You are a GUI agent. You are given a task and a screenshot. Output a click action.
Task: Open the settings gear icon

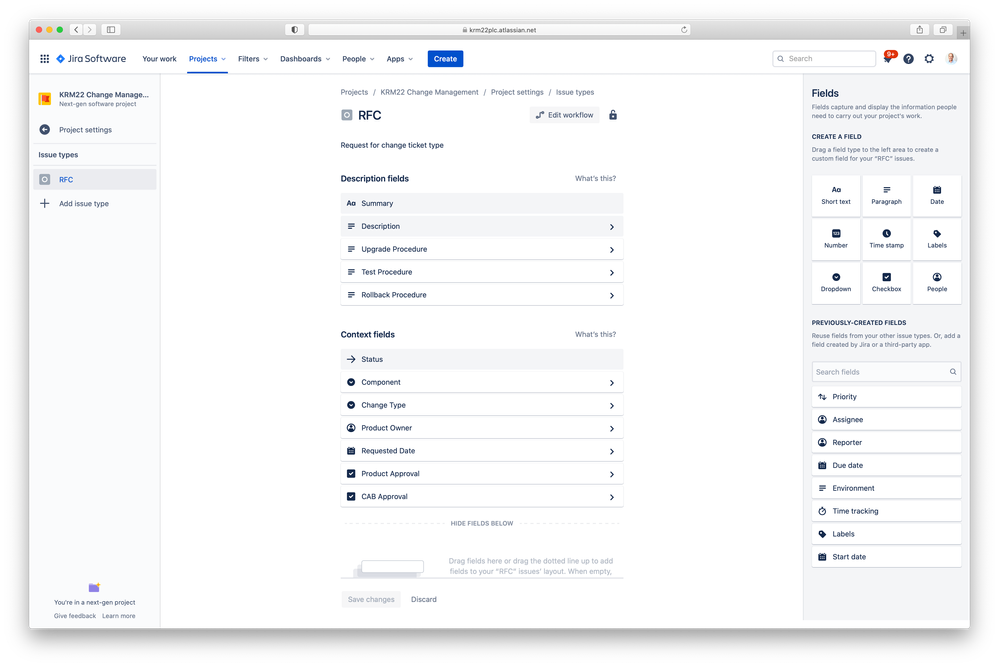(930, 59)
